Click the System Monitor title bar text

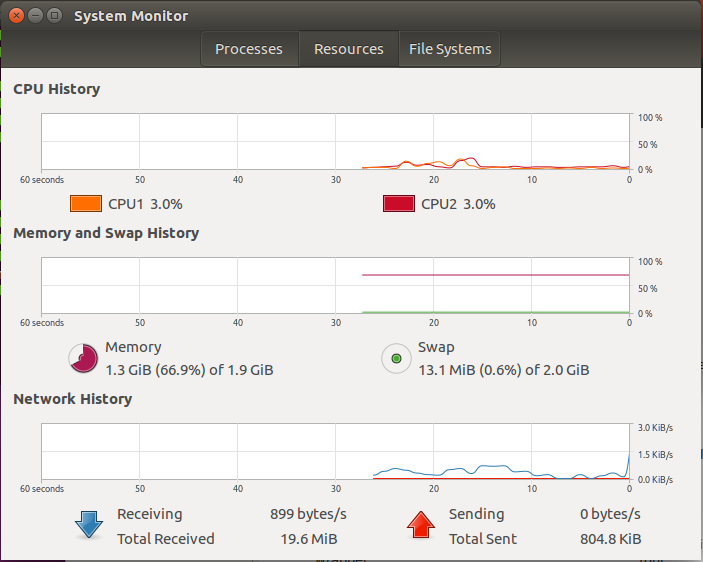coord(131,16)
